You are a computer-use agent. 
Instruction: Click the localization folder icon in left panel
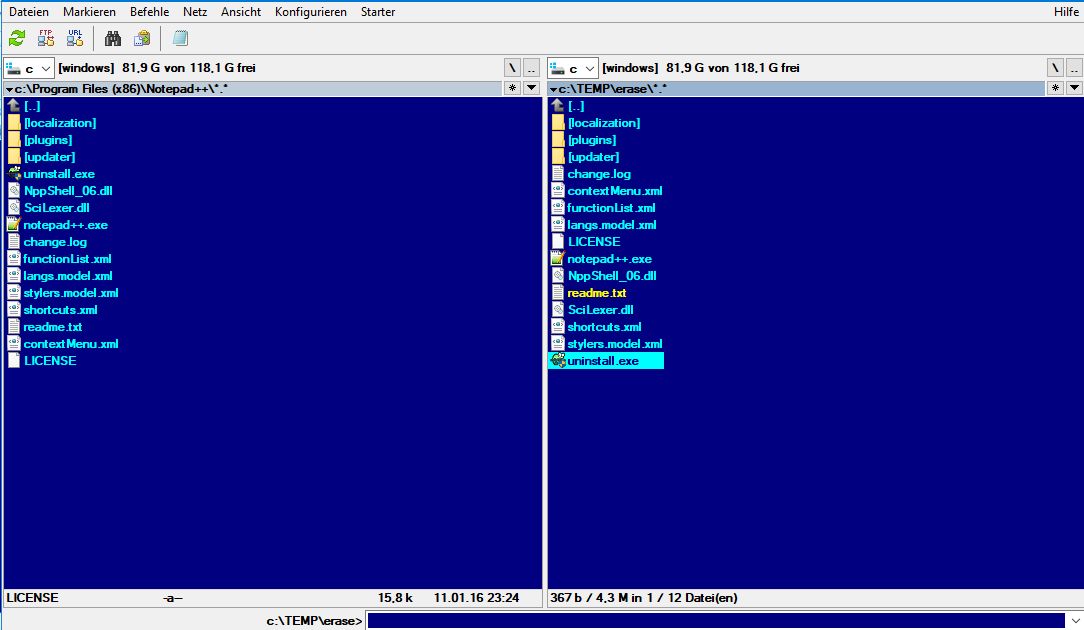tap(14, 123)
